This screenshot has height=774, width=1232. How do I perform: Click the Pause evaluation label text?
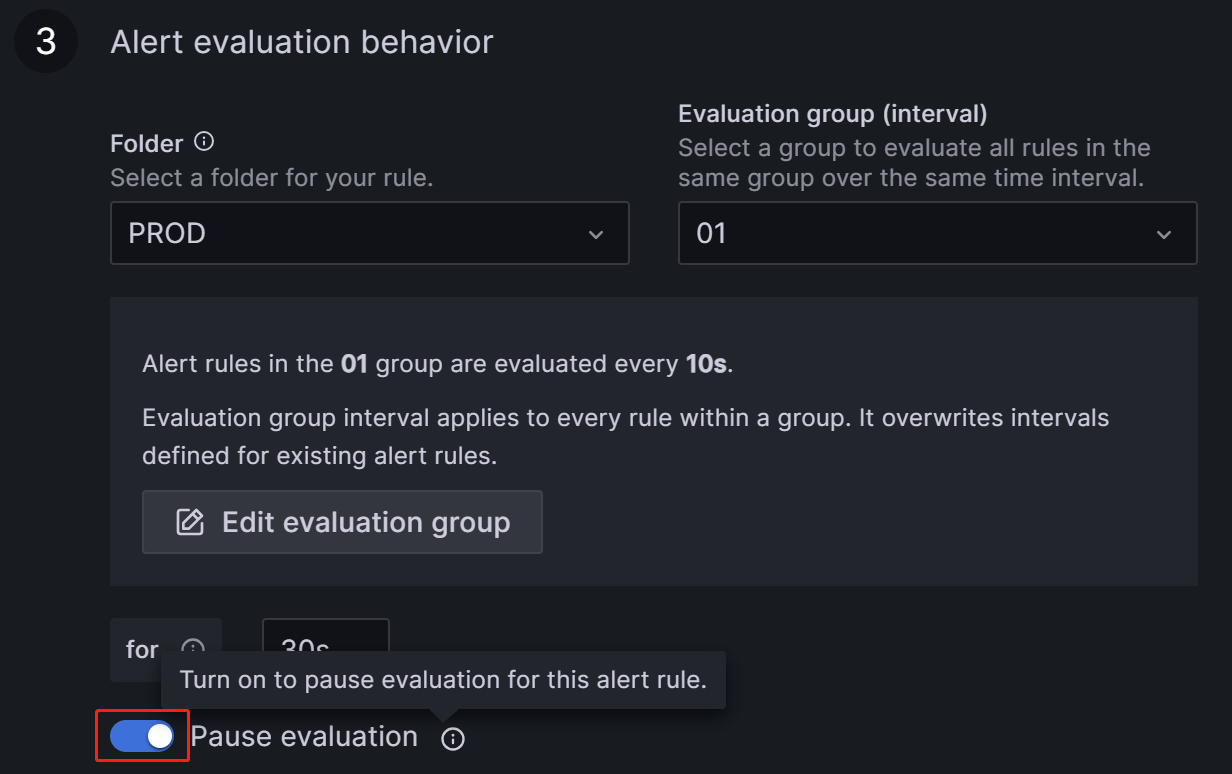pyautogui.click(x=304, y=737)
